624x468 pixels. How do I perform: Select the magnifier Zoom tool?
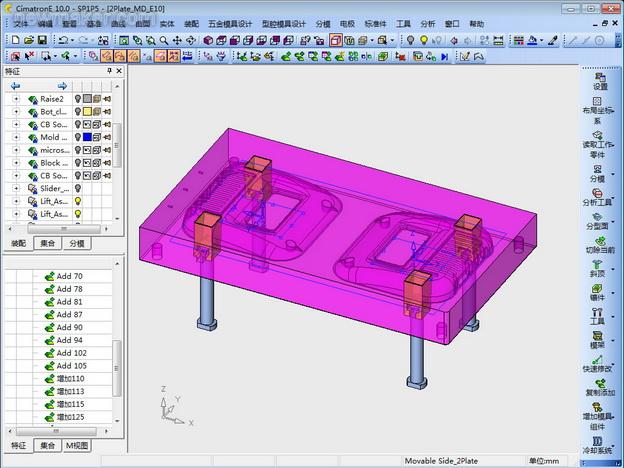pos(164,40)
